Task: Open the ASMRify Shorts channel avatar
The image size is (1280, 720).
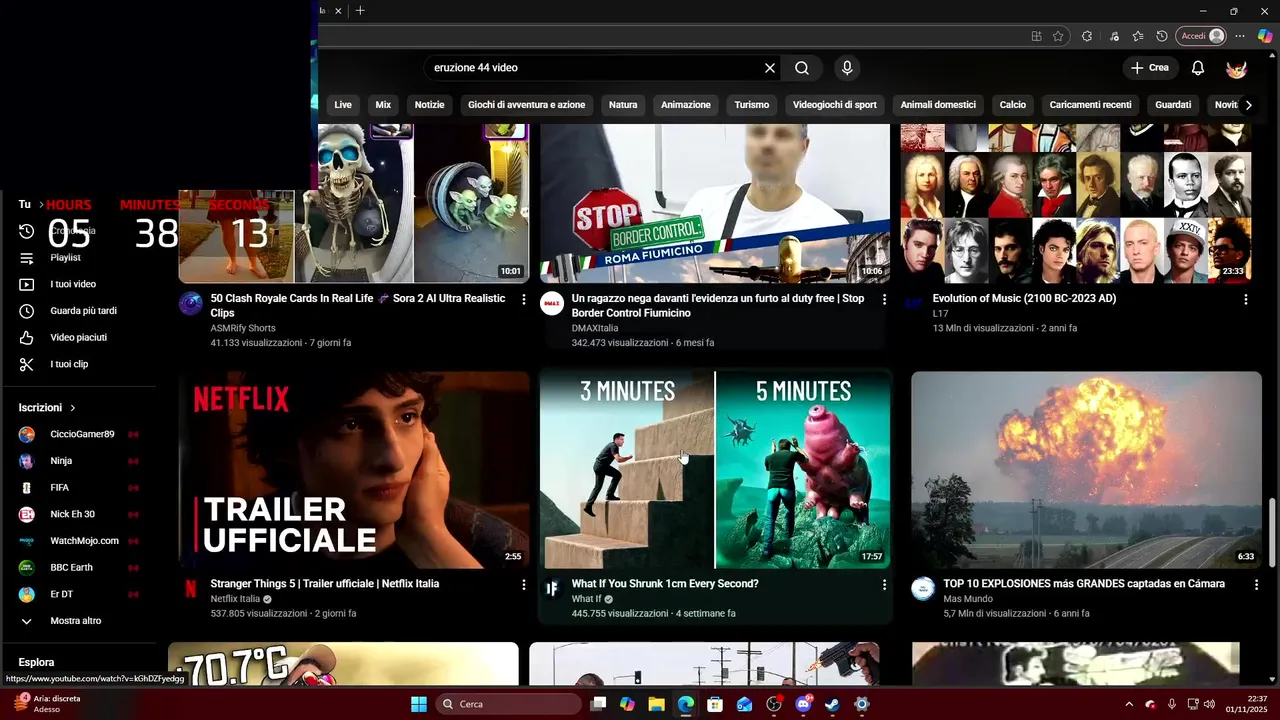Action: click(x=190, y=304)
